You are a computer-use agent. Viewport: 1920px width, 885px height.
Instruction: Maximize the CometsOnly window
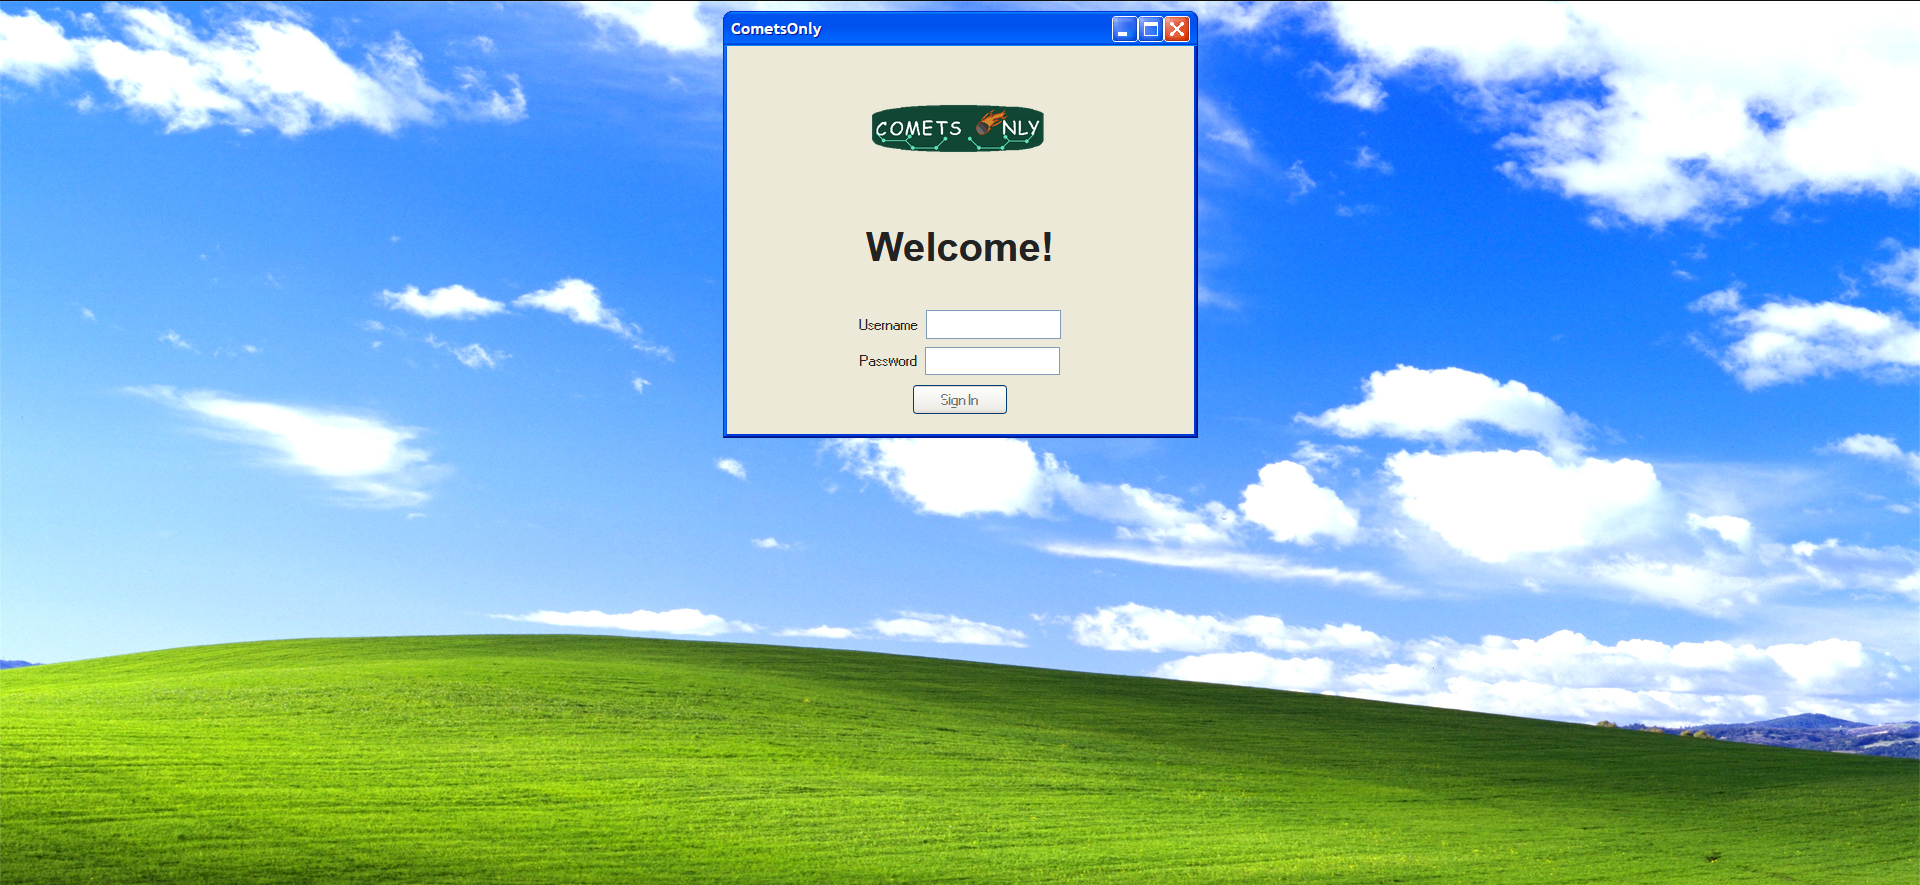(x=1151, y=29)
